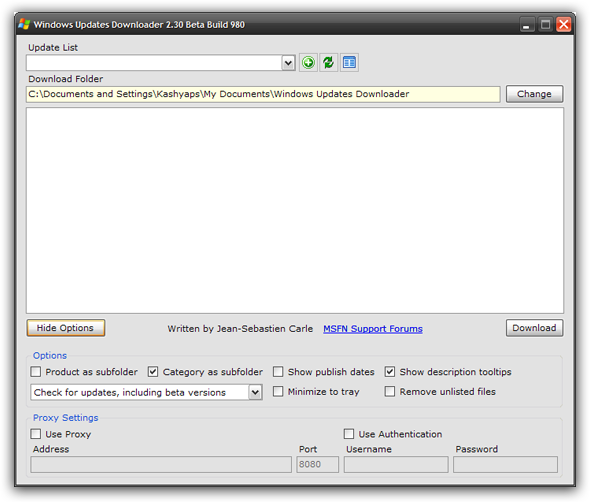
Task: Uncheck Category as subfolder
Action: pyautogui.click(x=153, y=372)
